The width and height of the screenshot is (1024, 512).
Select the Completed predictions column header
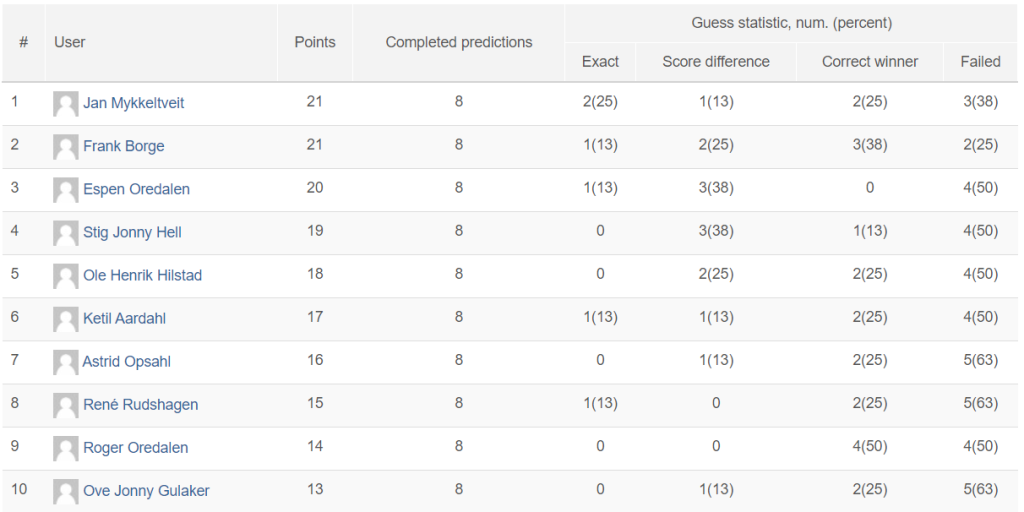458,42
